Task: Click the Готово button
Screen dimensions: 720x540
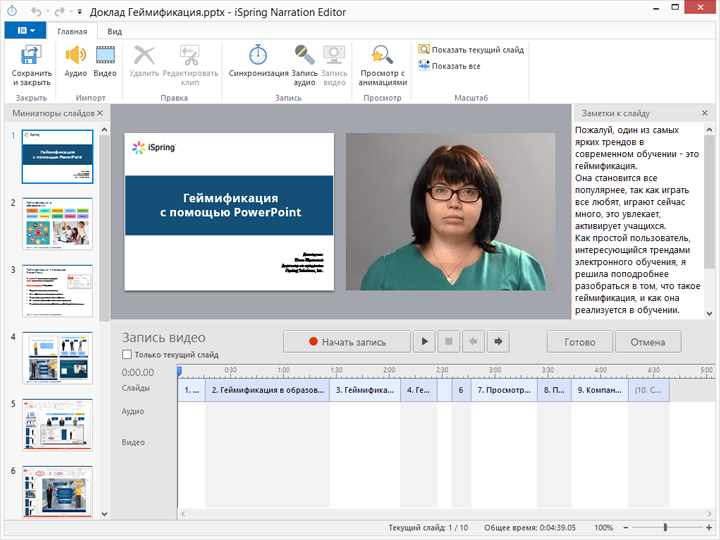Action: pos(579,342)
